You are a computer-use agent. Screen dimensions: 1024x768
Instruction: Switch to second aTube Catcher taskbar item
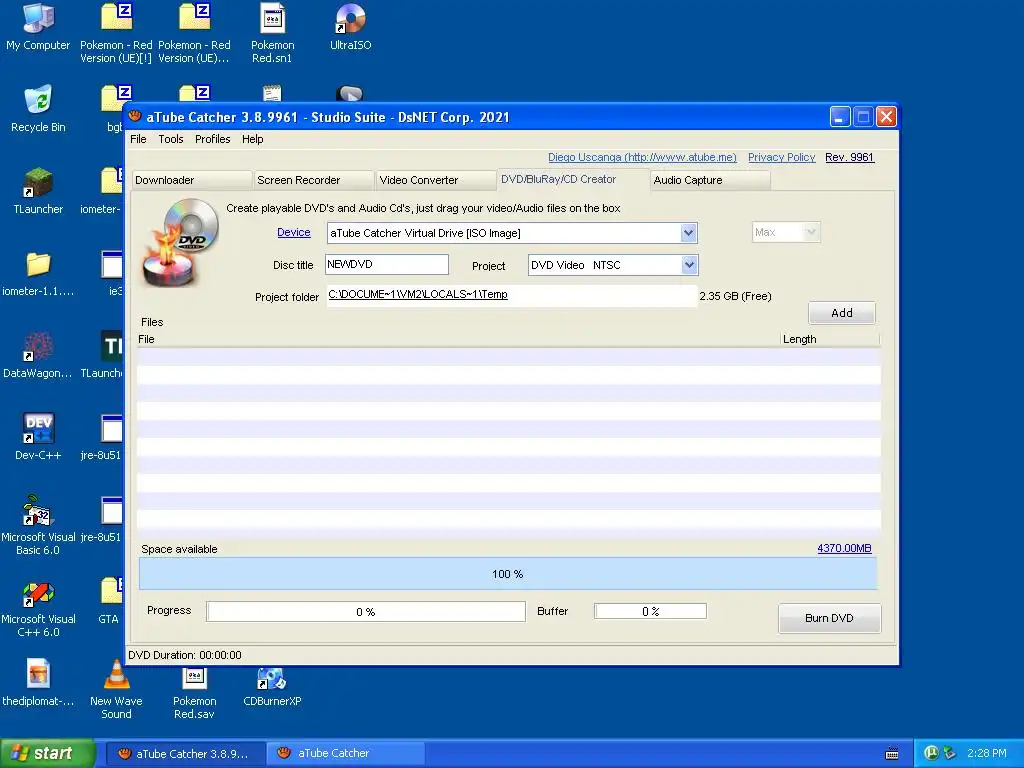click(x=346, y=754)
